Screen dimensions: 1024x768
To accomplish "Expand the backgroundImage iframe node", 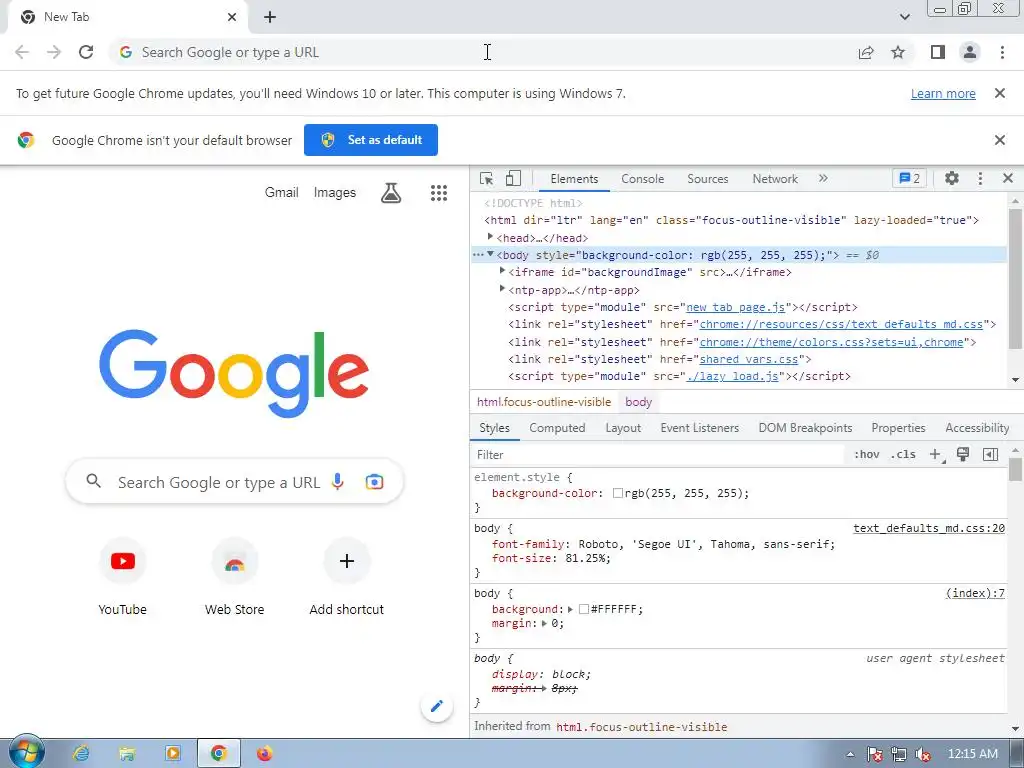I will 502,270.
